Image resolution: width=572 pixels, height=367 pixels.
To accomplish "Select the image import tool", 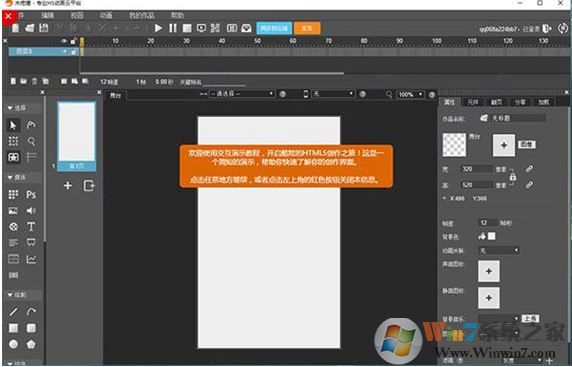I will pyautogui.click(x=13, y=210).
